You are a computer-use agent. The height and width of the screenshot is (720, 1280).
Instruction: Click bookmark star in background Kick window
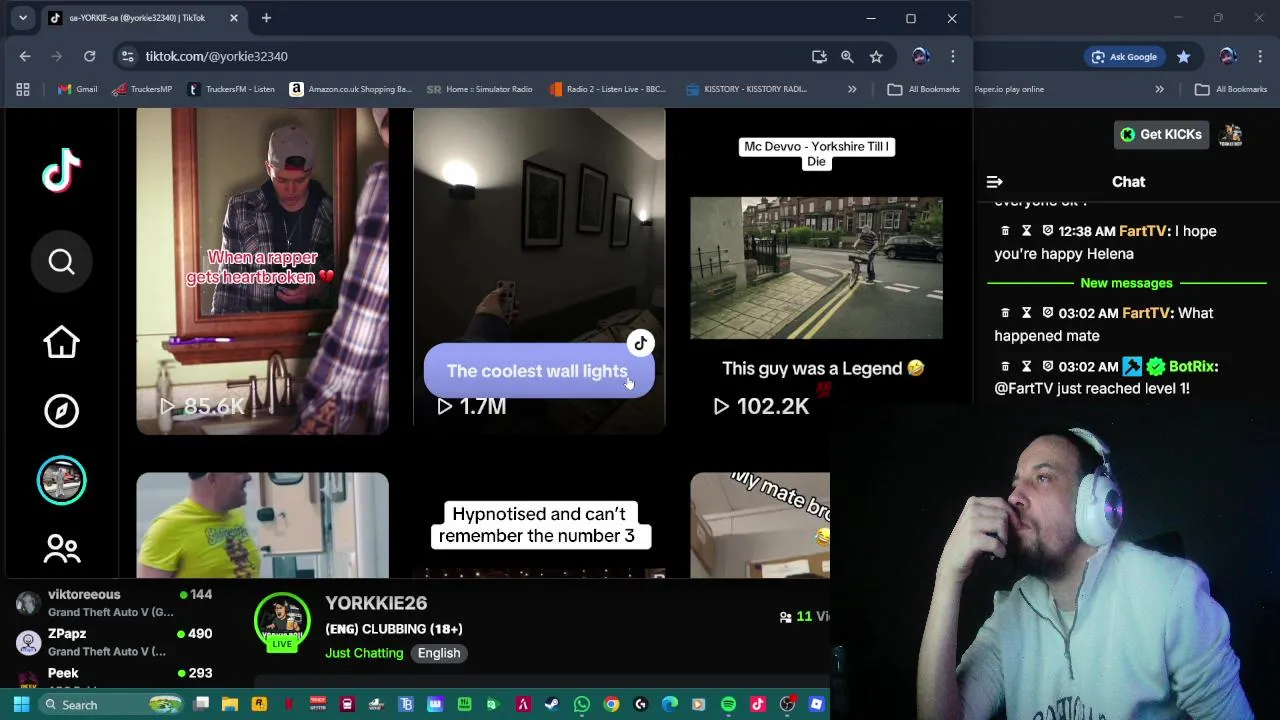[1184, 57]
